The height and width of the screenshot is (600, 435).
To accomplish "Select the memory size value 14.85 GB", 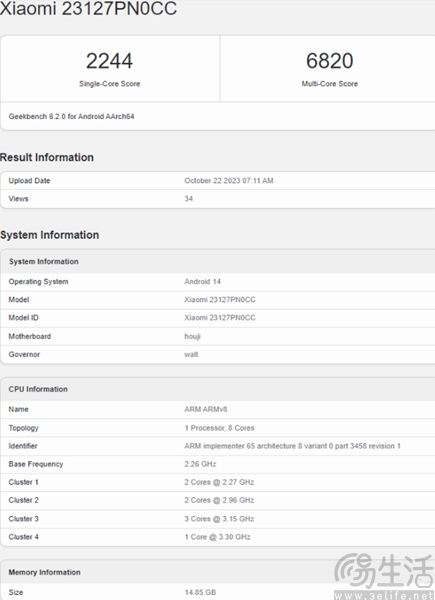I will pyautogui.click(x=200, y=592).
